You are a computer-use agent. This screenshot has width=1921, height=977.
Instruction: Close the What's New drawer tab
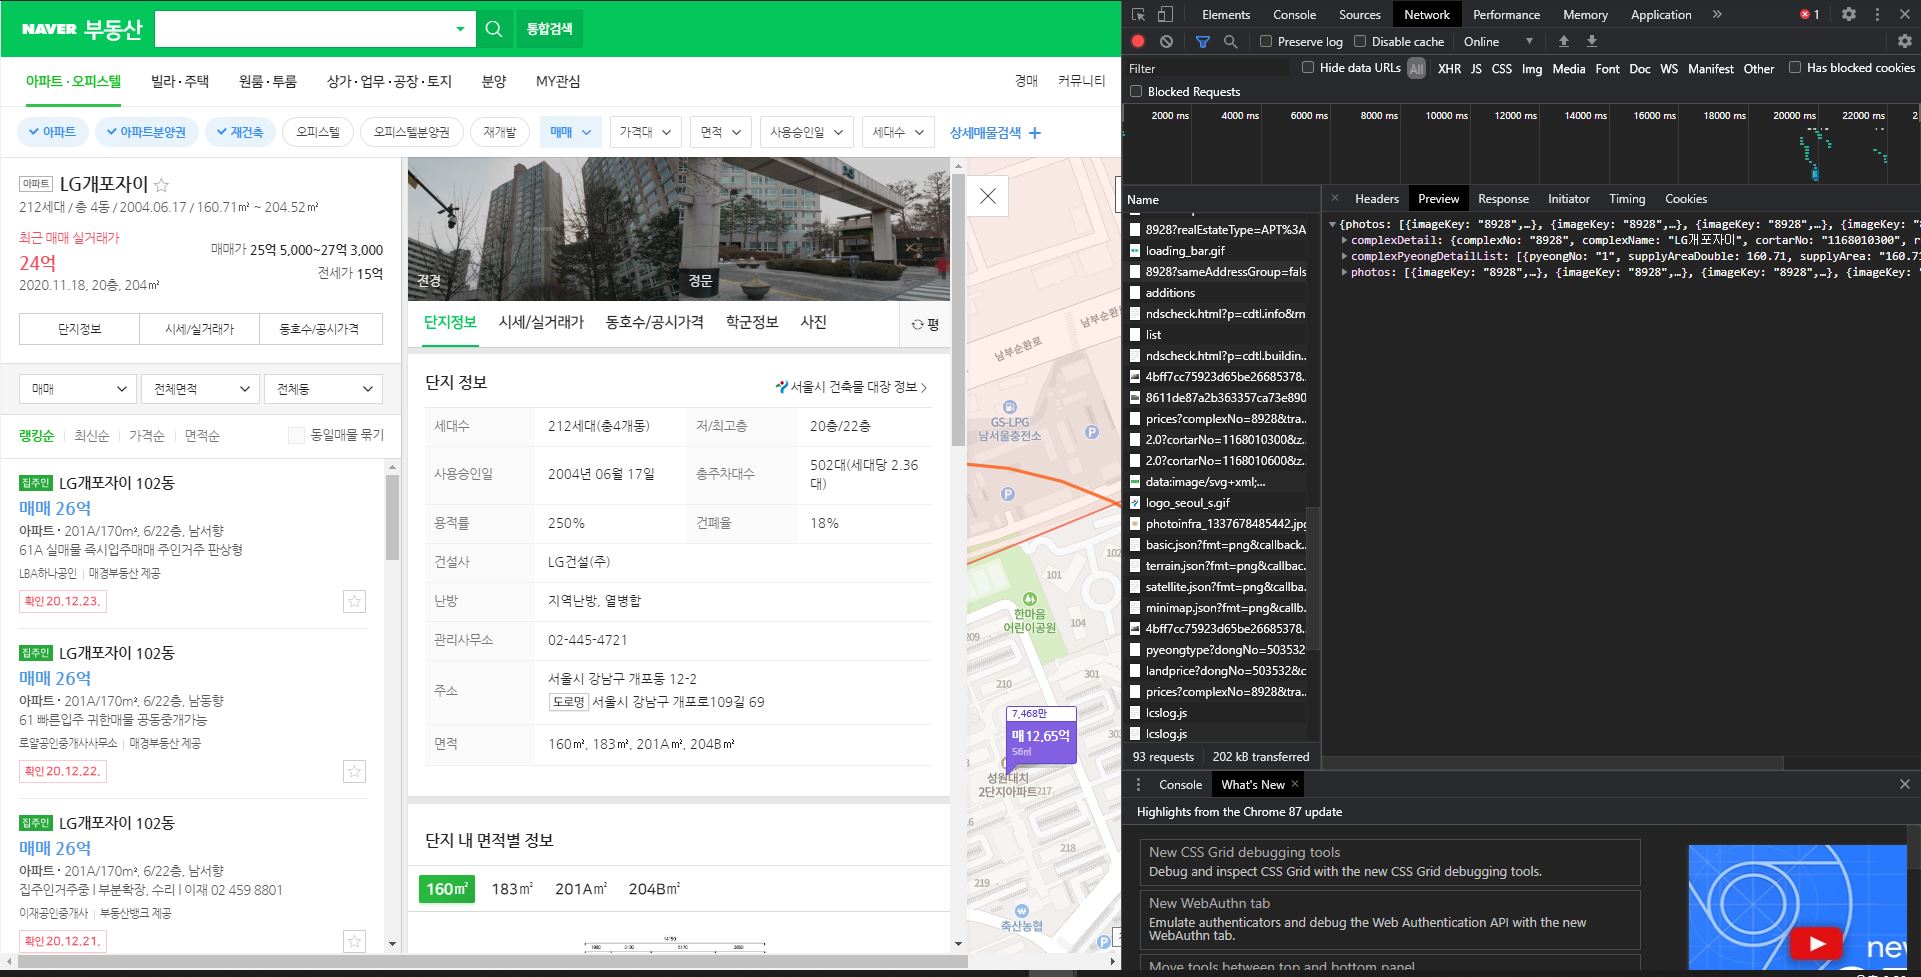coord(1295,784)
